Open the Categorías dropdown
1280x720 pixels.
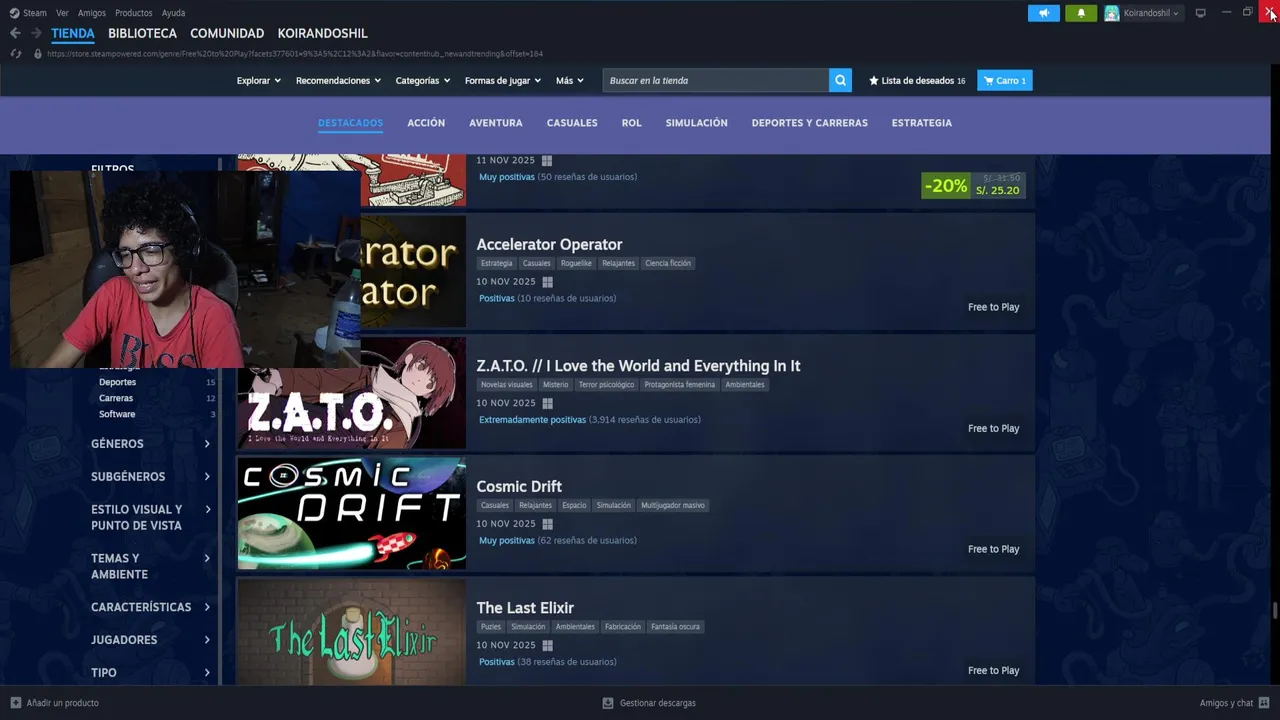tap(423, 80)
